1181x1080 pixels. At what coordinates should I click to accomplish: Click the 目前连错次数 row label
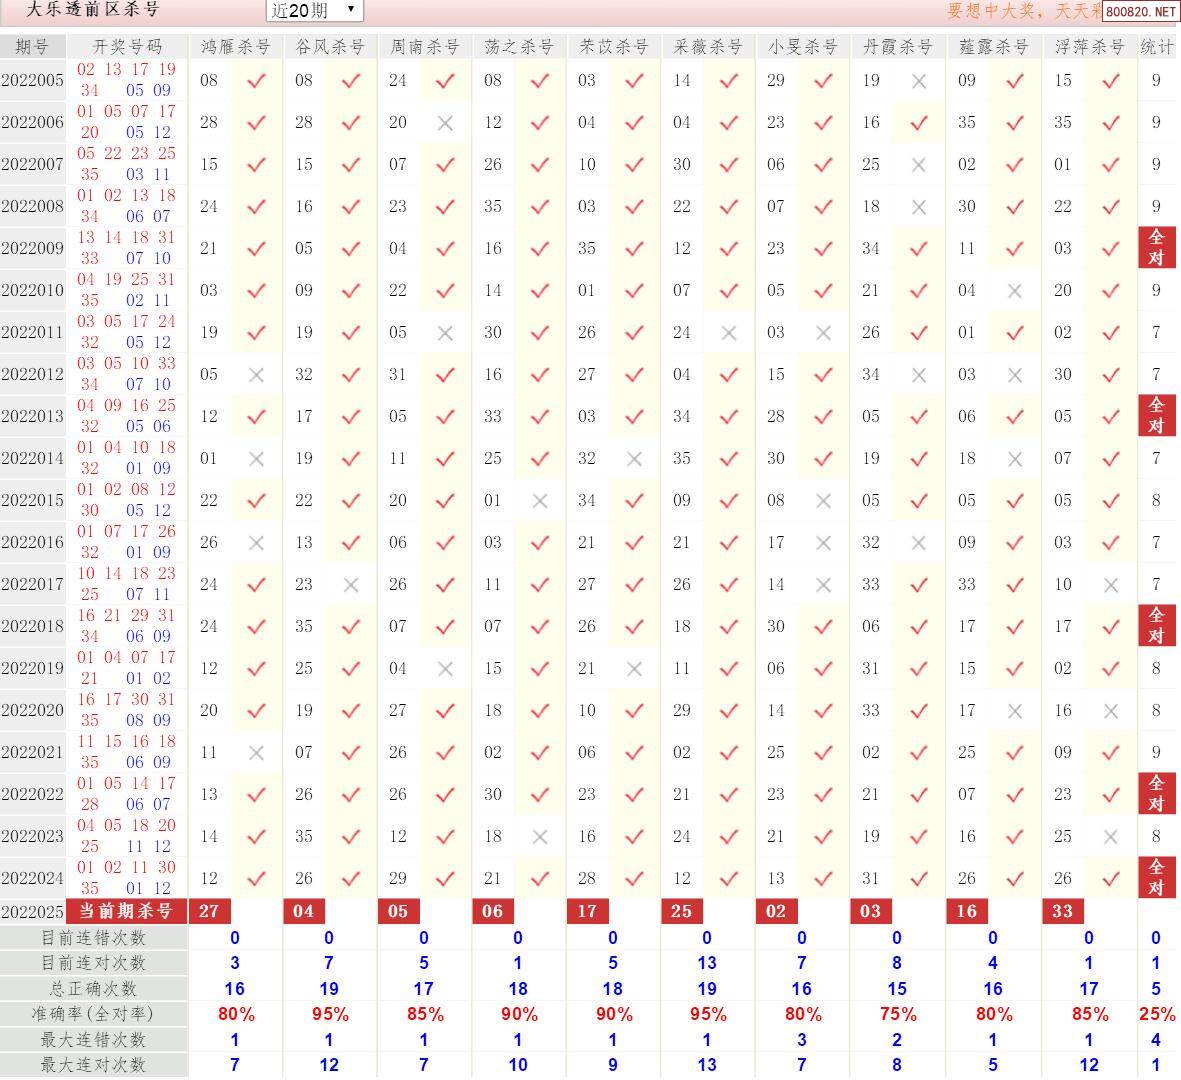pos(93,938)
